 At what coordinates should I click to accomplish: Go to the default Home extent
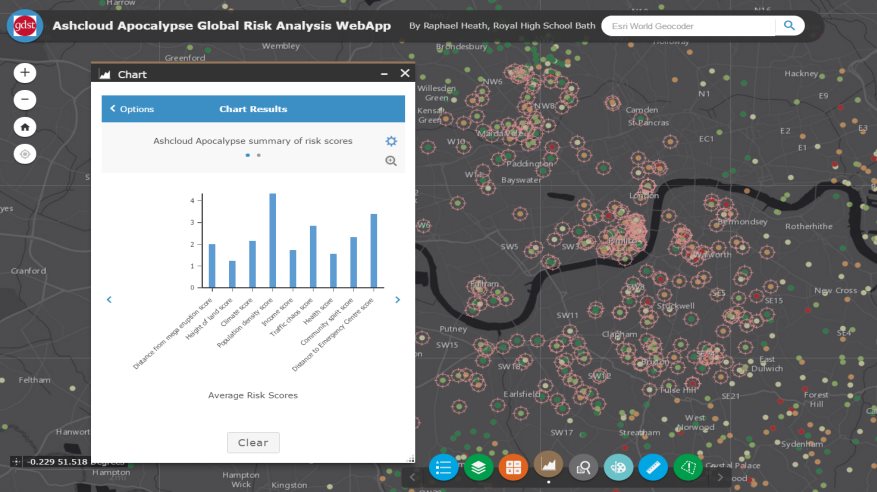[x=26, y=127]
